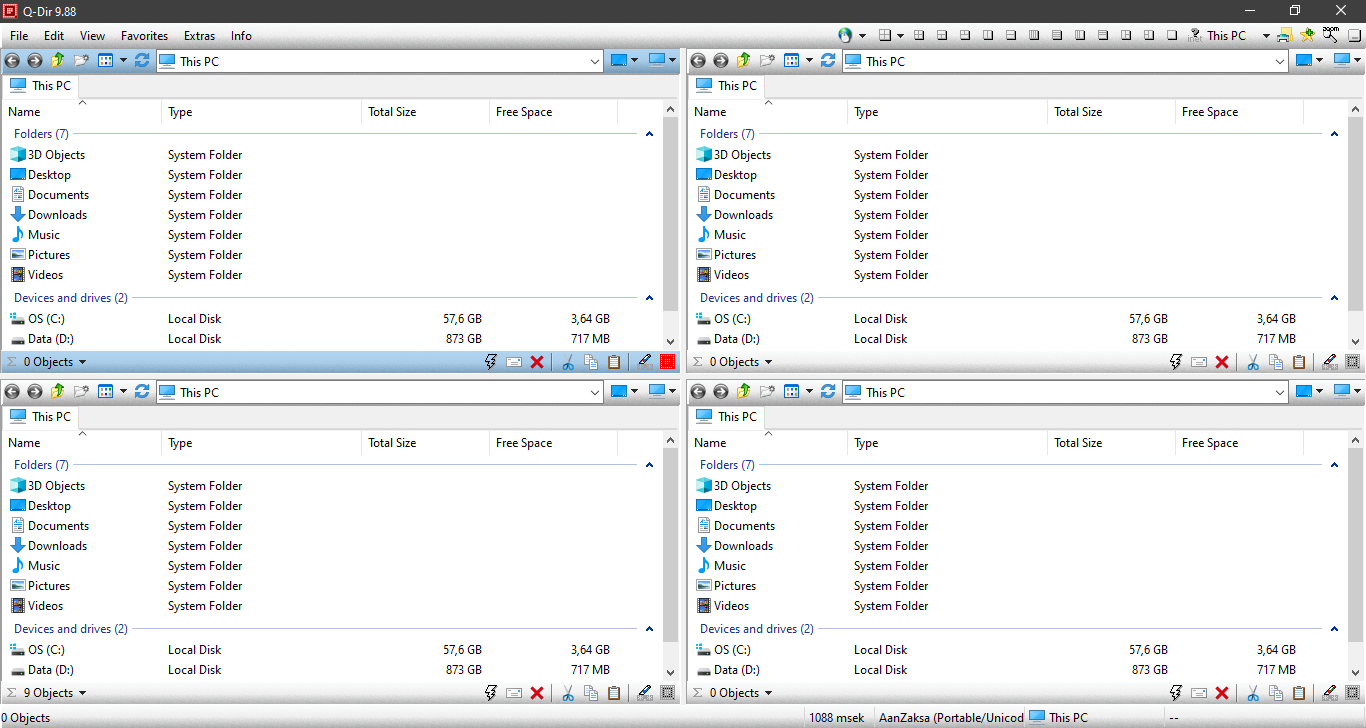Collapse the Folders (7) group in the lower-right pane
1366x728 pixels.
(1334, 465)
